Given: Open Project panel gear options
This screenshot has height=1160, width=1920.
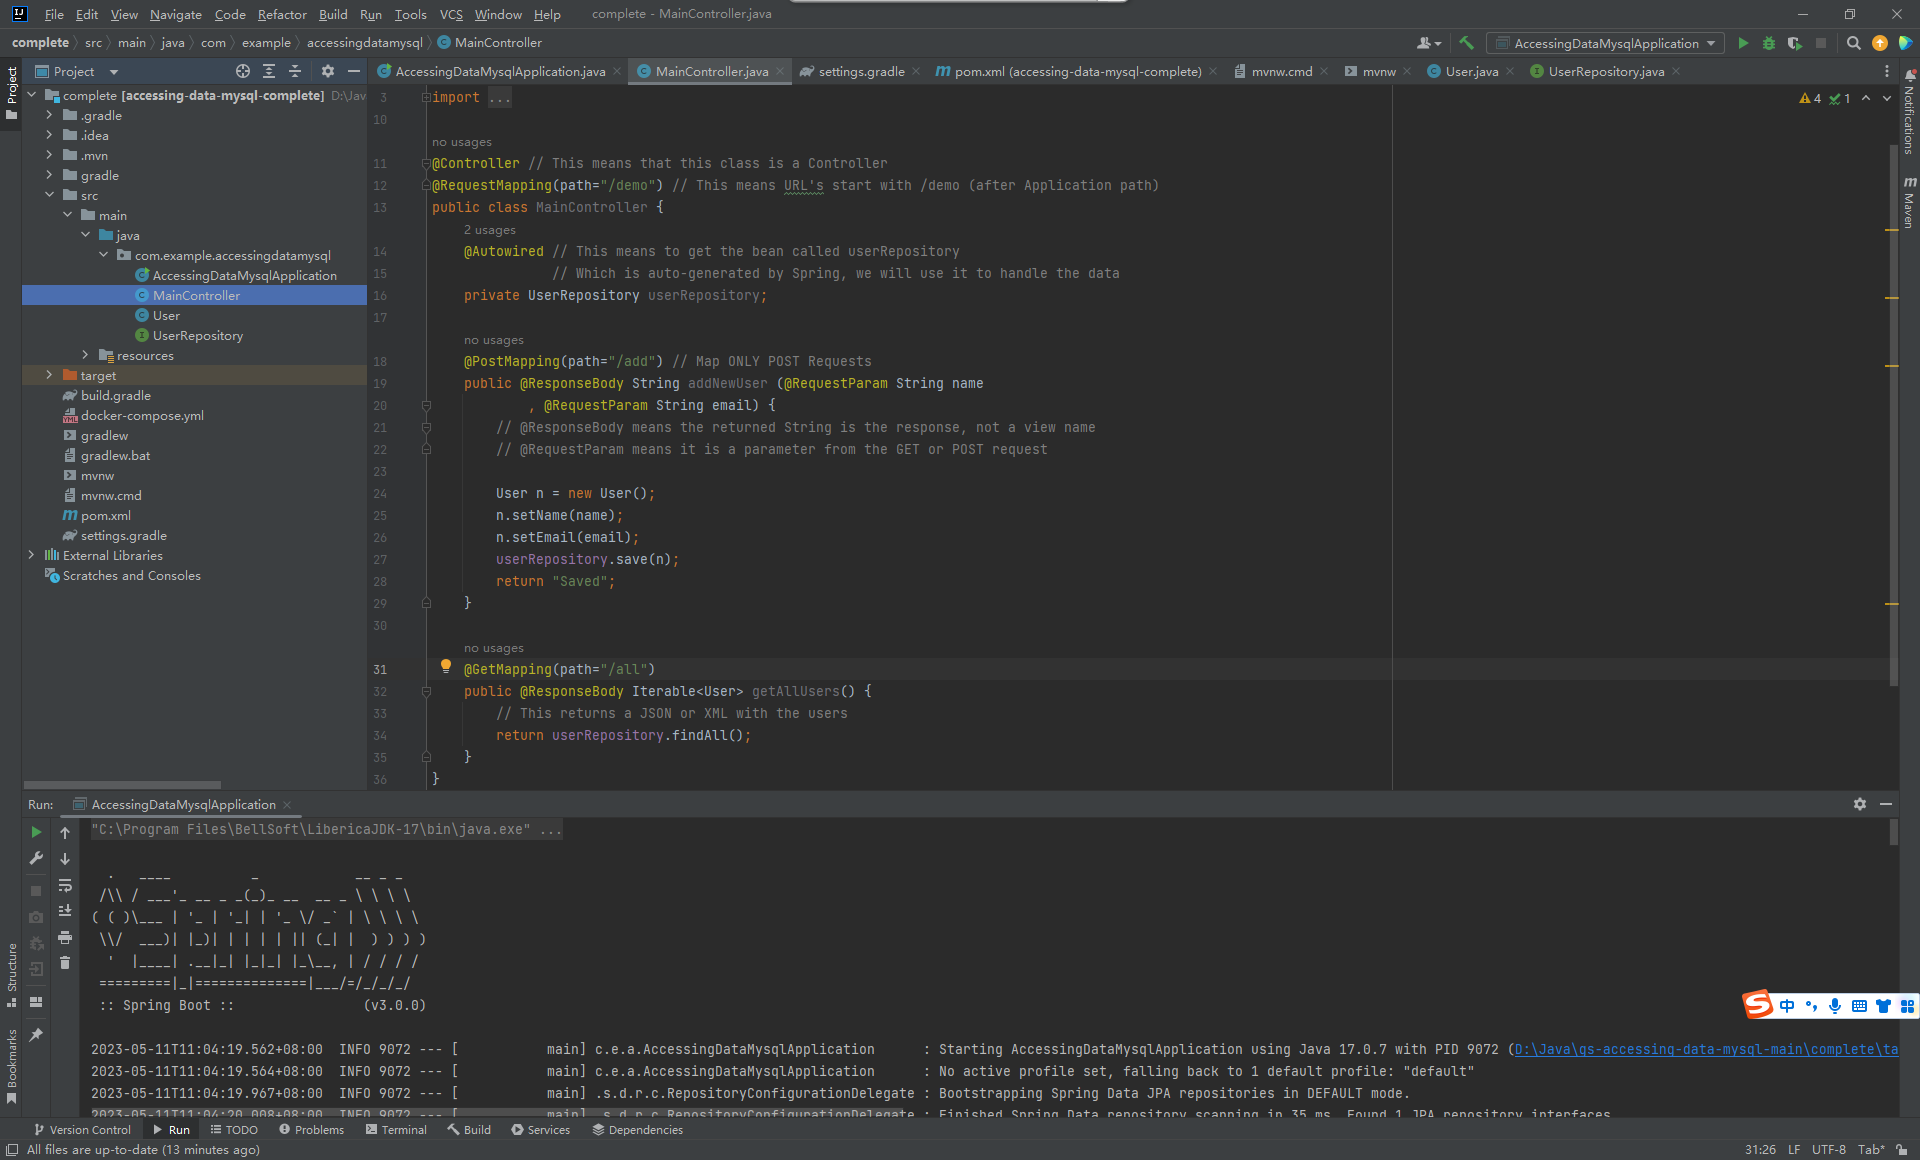Looking at the screenshot, I should (x=327, y=71).
